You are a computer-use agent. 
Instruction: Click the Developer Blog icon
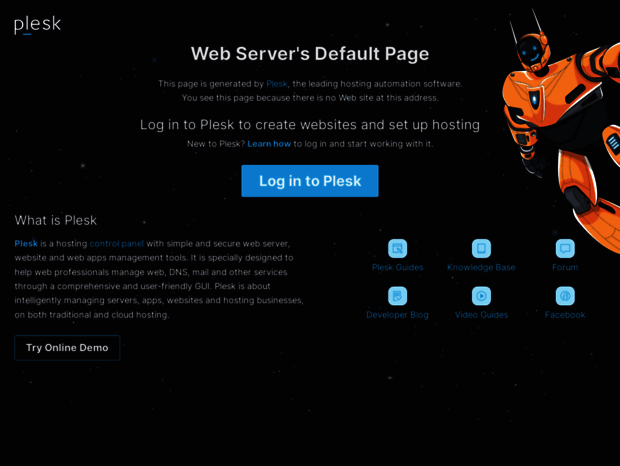[397, 296]
